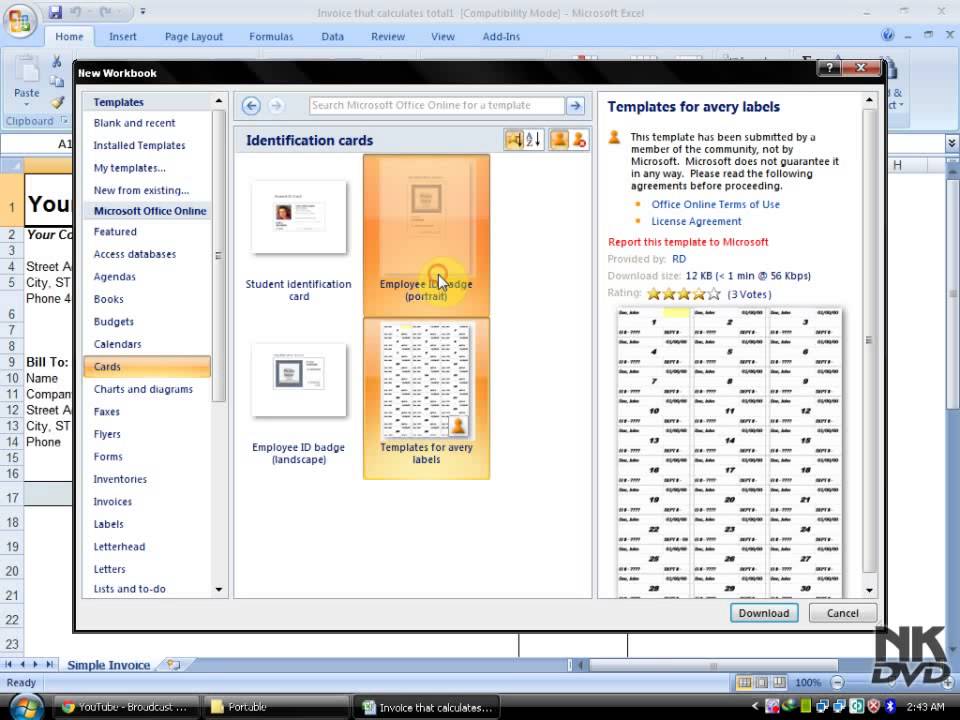Hide customer submitted templates icon
This screenshot has height=720, width=960.
pyautogui.click(x=579, y=140)
